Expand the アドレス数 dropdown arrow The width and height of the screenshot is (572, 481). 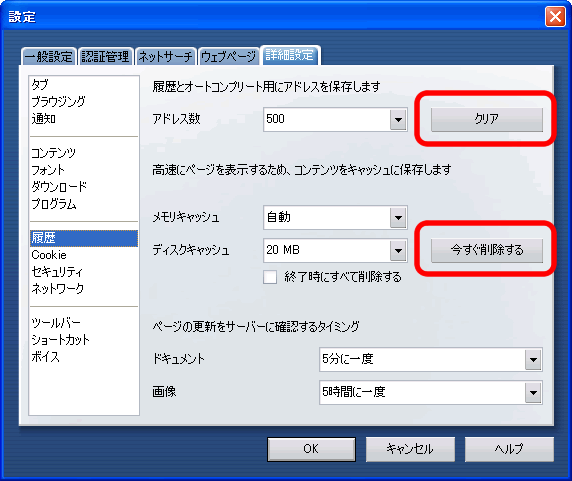point(398,119)
